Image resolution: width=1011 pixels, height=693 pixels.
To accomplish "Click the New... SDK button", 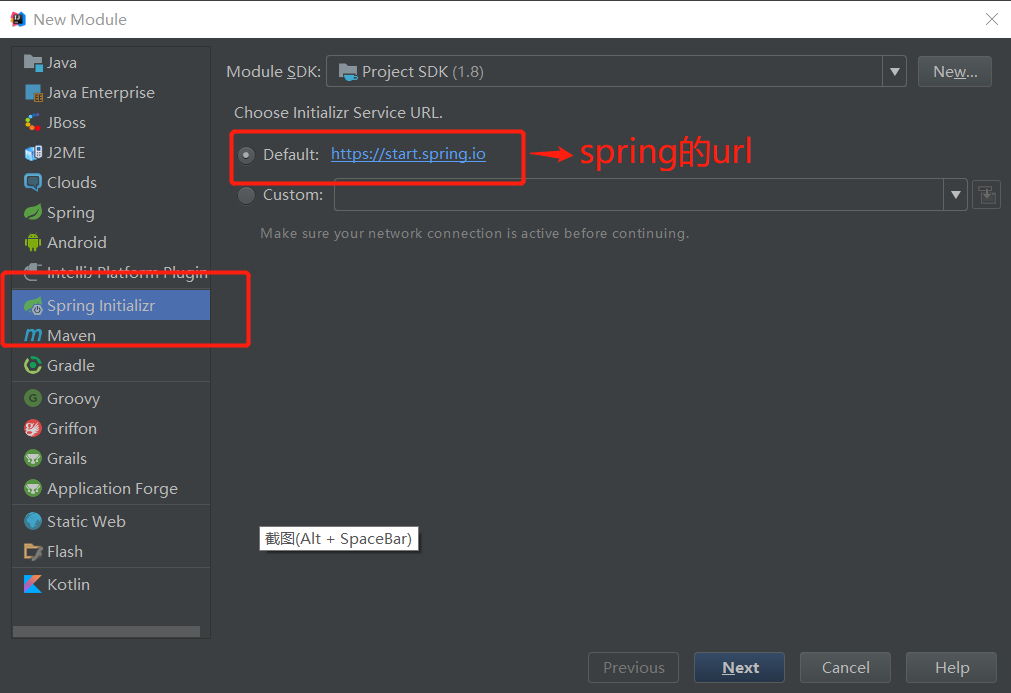I will click(955, 72).
